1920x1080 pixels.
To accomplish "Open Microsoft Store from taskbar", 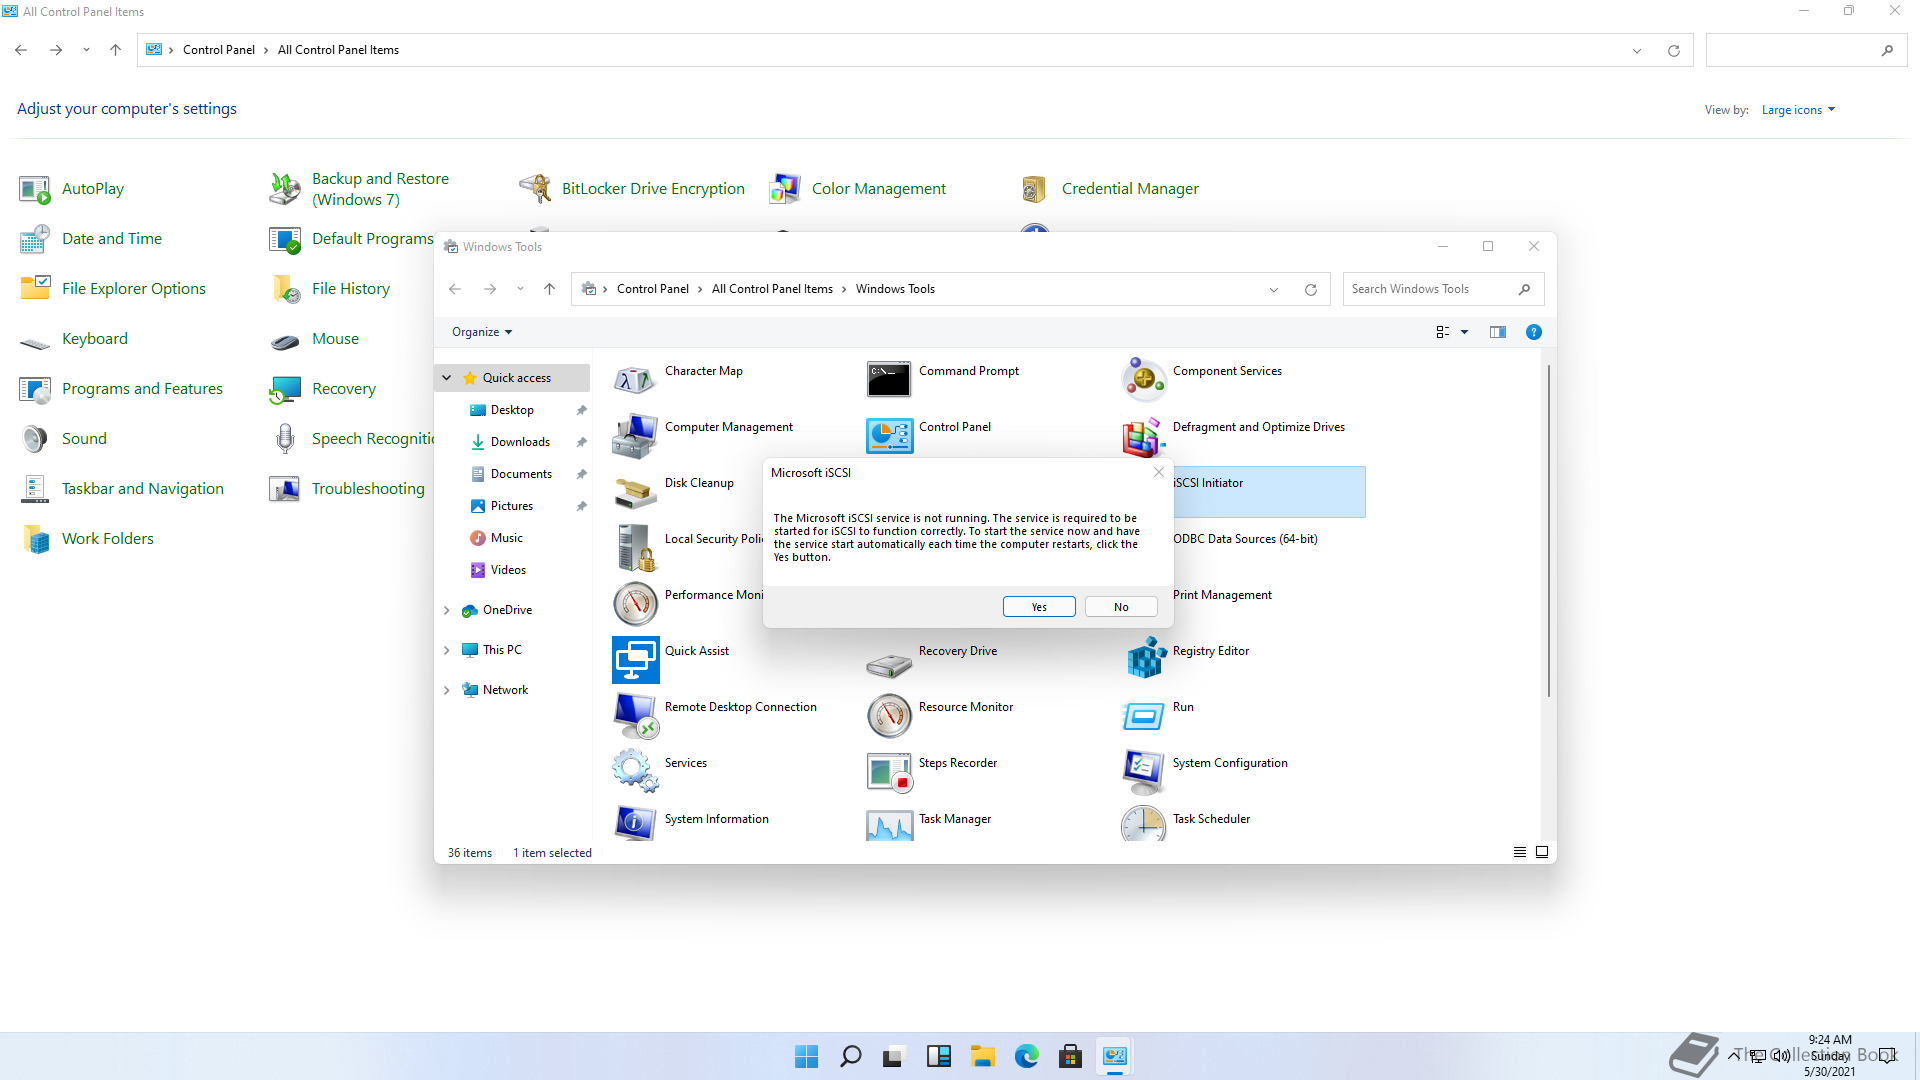I will click(1070, 1056).
